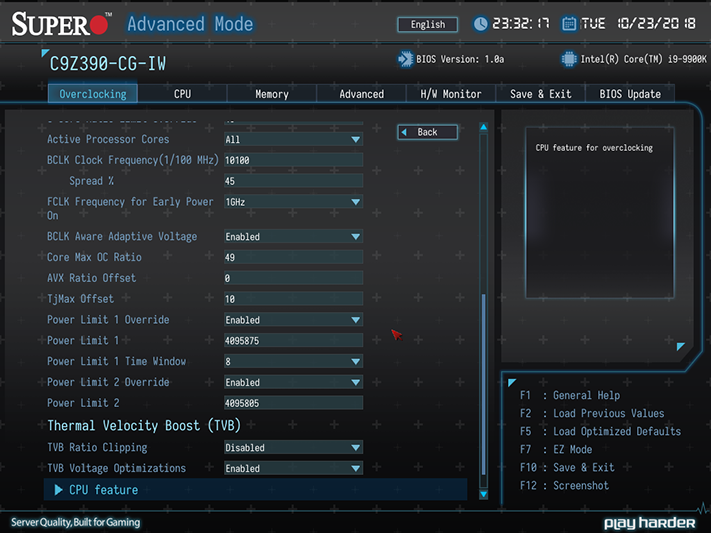Screen dimensions: 711x533
Task: Open the H/W Monitor tab
Action: pyautogui.click(x=451, y=94)
